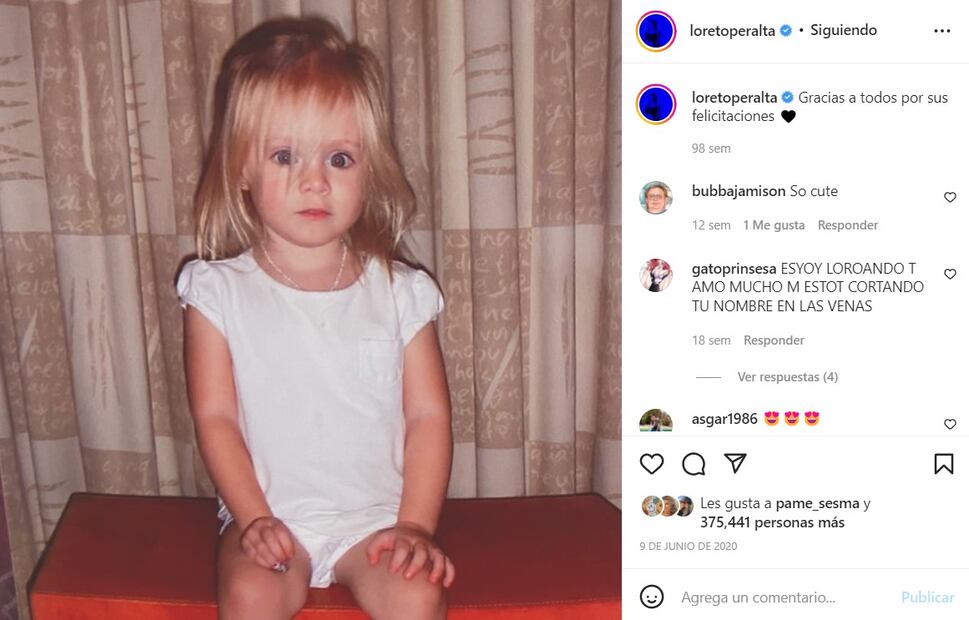Share post via paper plane icon

735,463
